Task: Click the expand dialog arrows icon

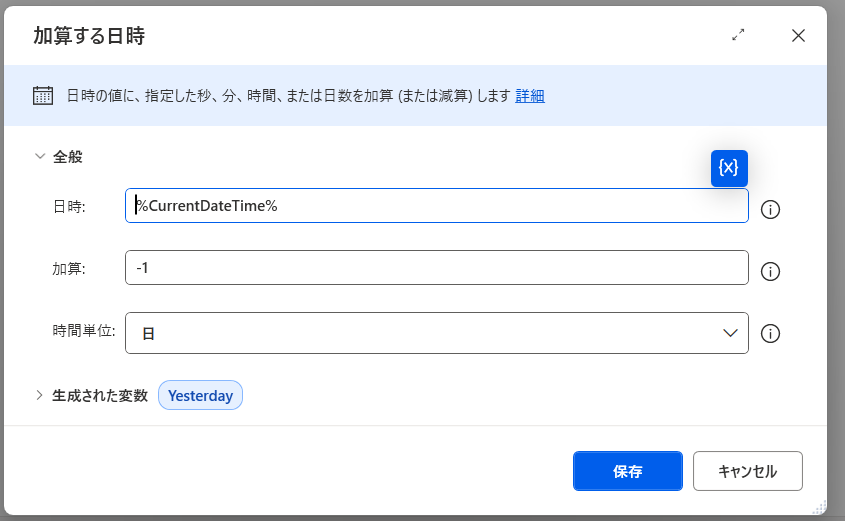Action: click(738, 35)
